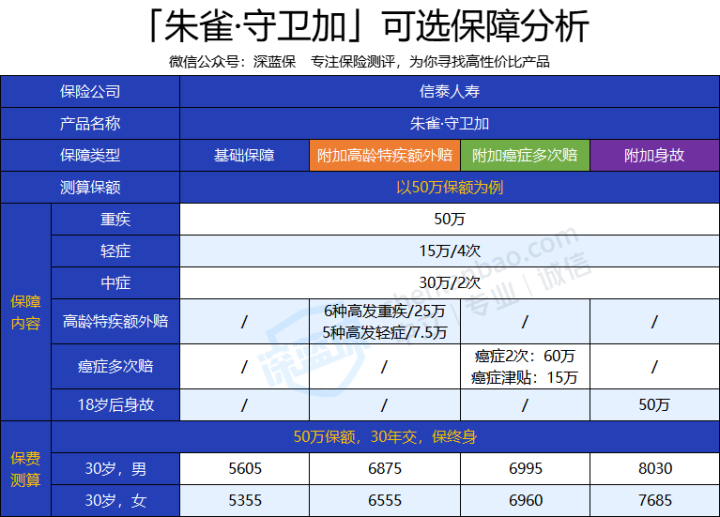
Task: Click the 6种高发重疾/25万 cell
Action: tap(385, 321)
